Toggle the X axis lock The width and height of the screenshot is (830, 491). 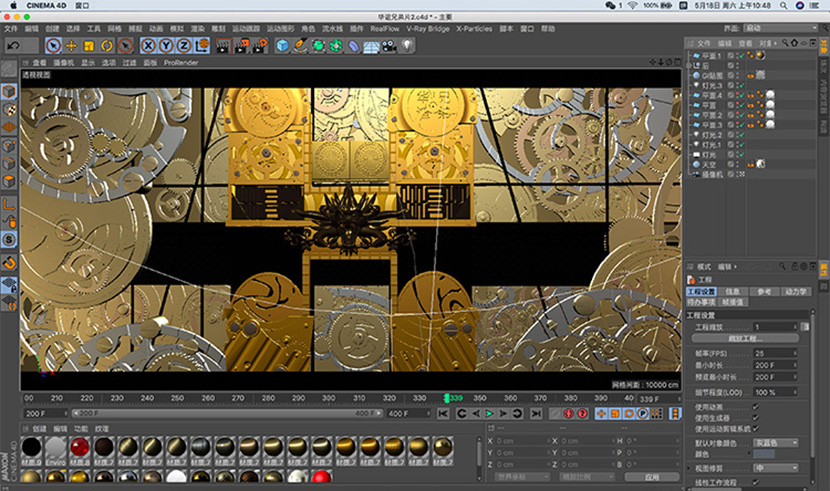click(x=148, y=46)
